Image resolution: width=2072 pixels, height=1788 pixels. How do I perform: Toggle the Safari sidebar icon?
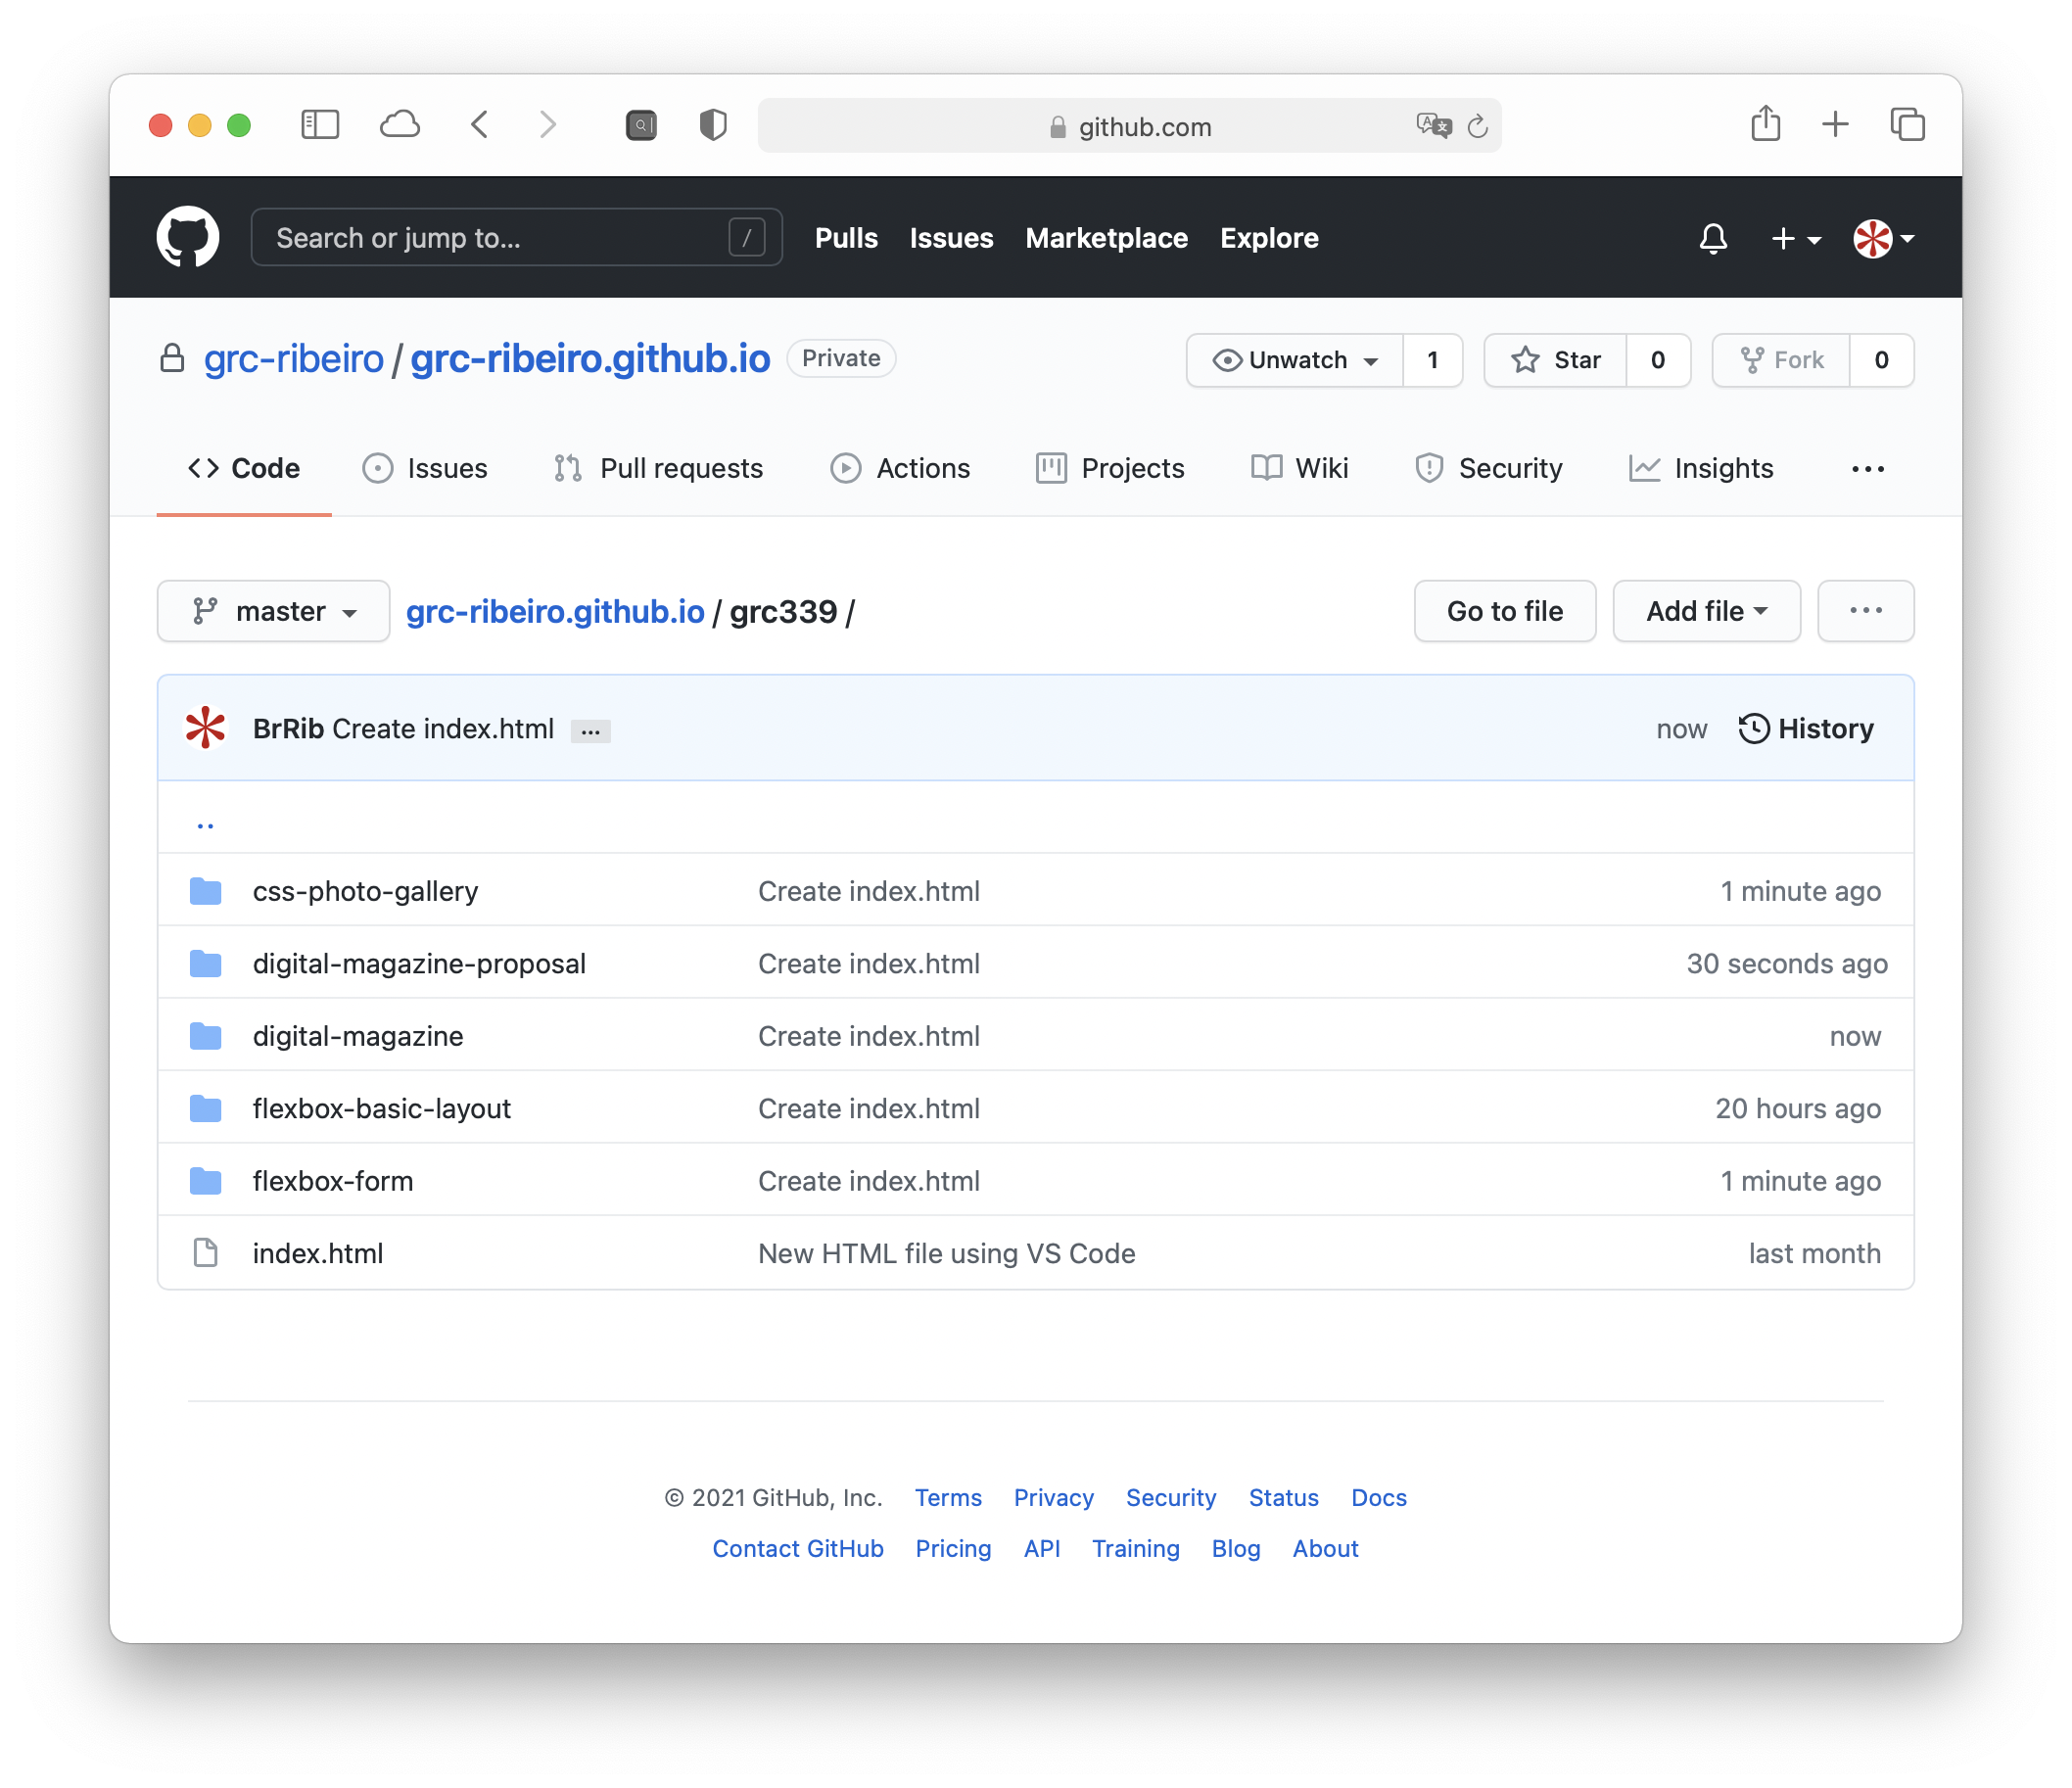pyautogui.click(x=320, y=125)
